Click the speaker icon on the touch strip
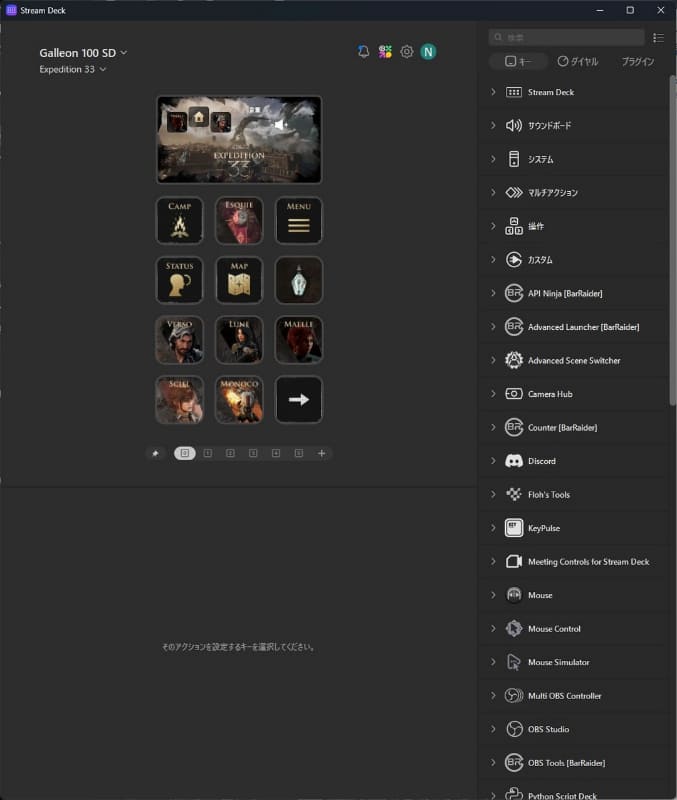Image resolution: width=677 pixels, height=800 pixels. (x=280, y=124)
